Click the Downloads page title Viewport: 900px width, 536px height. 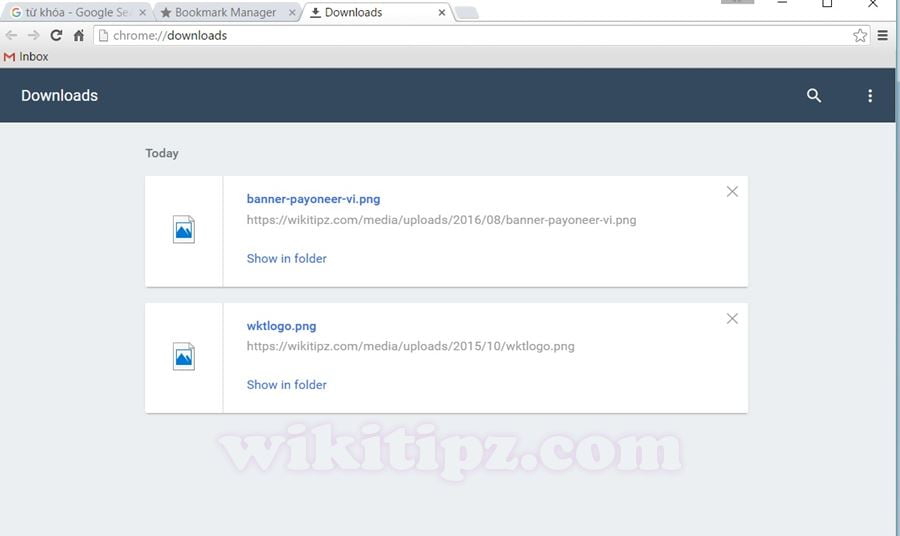60,95
